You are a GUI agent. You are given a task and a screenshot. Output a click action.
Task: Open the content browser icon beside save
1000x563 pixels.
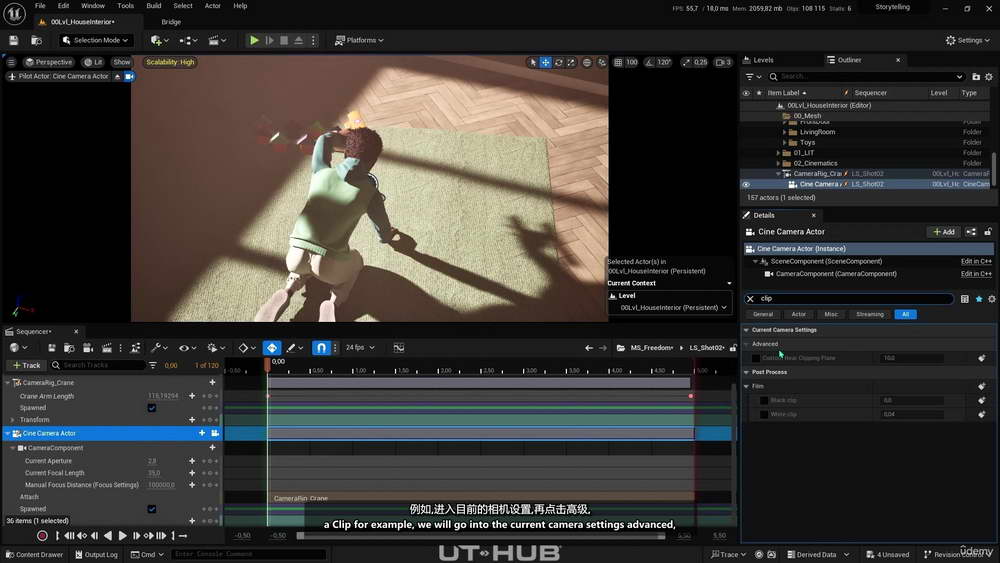pos(36,40)
